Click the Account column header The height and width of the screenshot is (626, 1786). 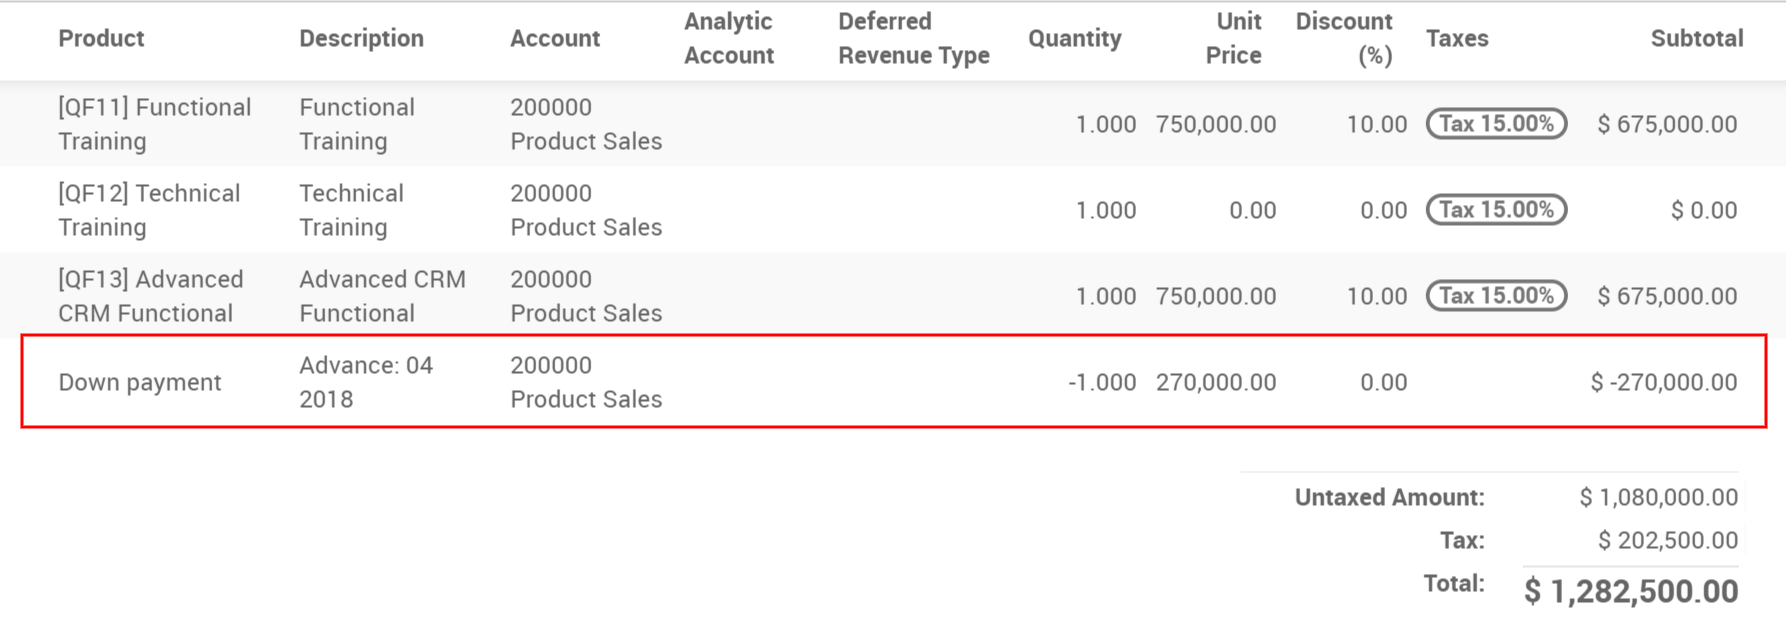tap(555, 38)
